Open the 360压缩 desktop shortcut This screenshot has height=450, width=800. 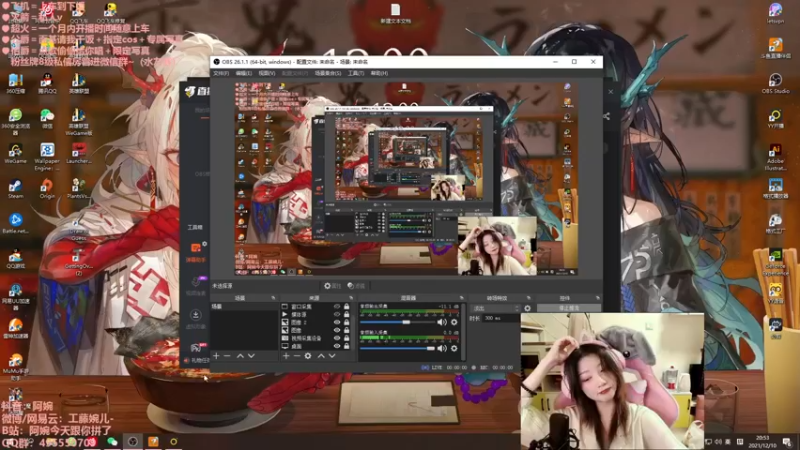point(15,84)
